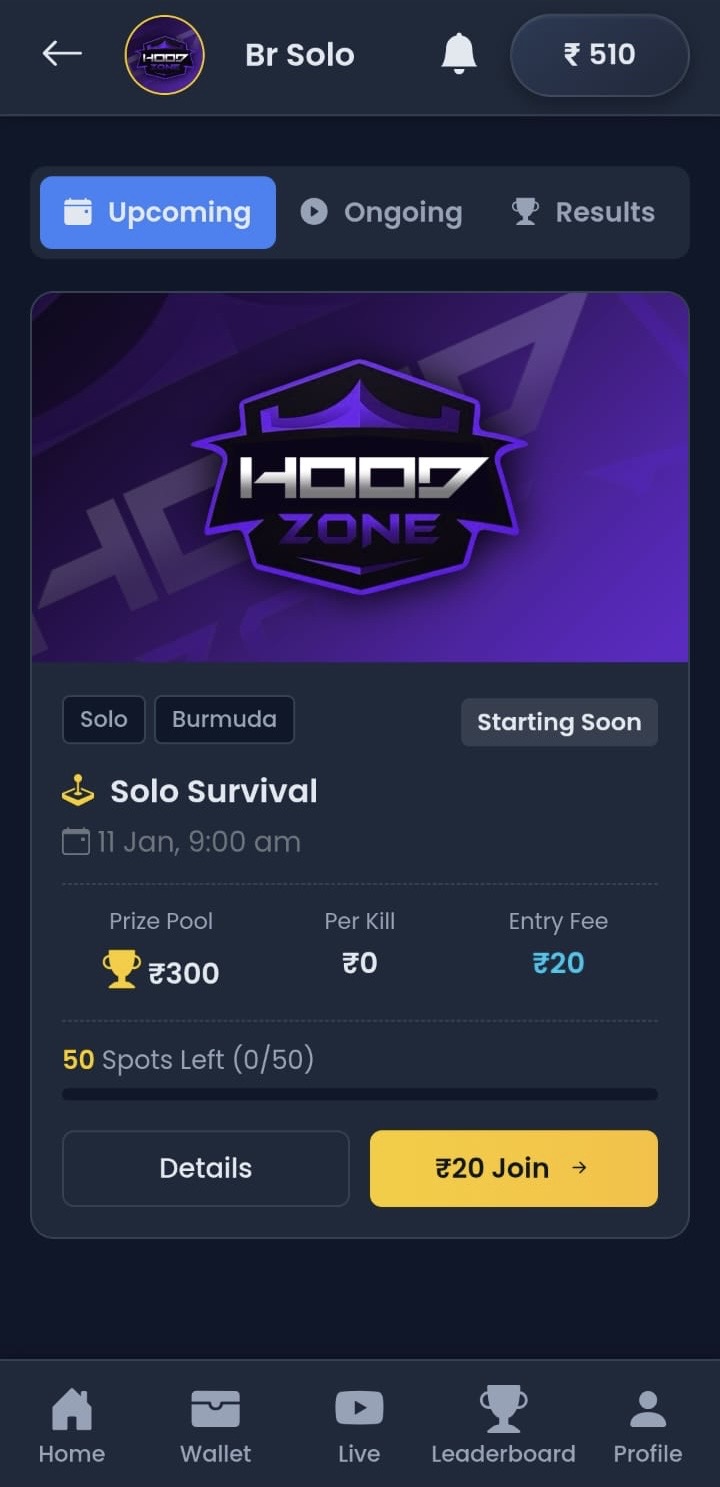Viewport: 720px width, 1487px height.
Task: Open the Live streams section
Action: [x=359, y=1426]
